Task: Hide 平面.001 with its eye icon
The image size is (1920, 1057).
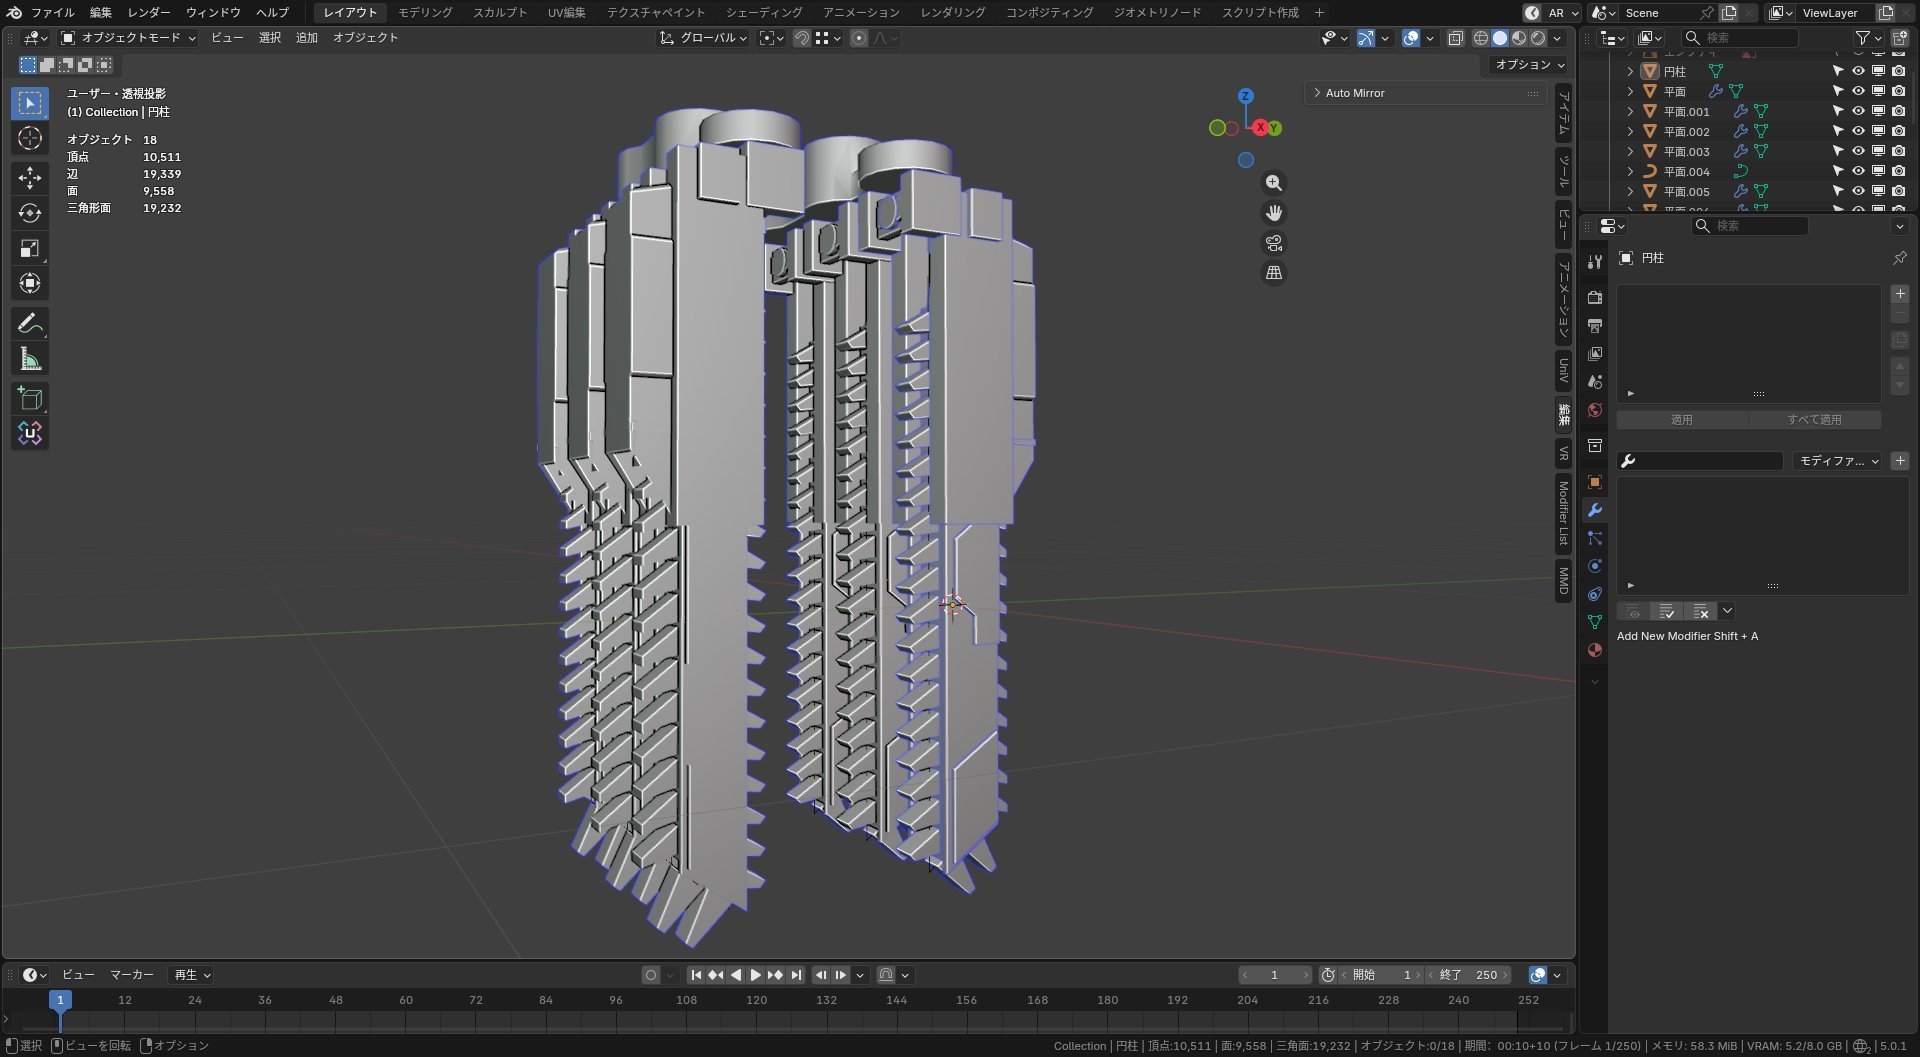Action: pos(1858,111)
